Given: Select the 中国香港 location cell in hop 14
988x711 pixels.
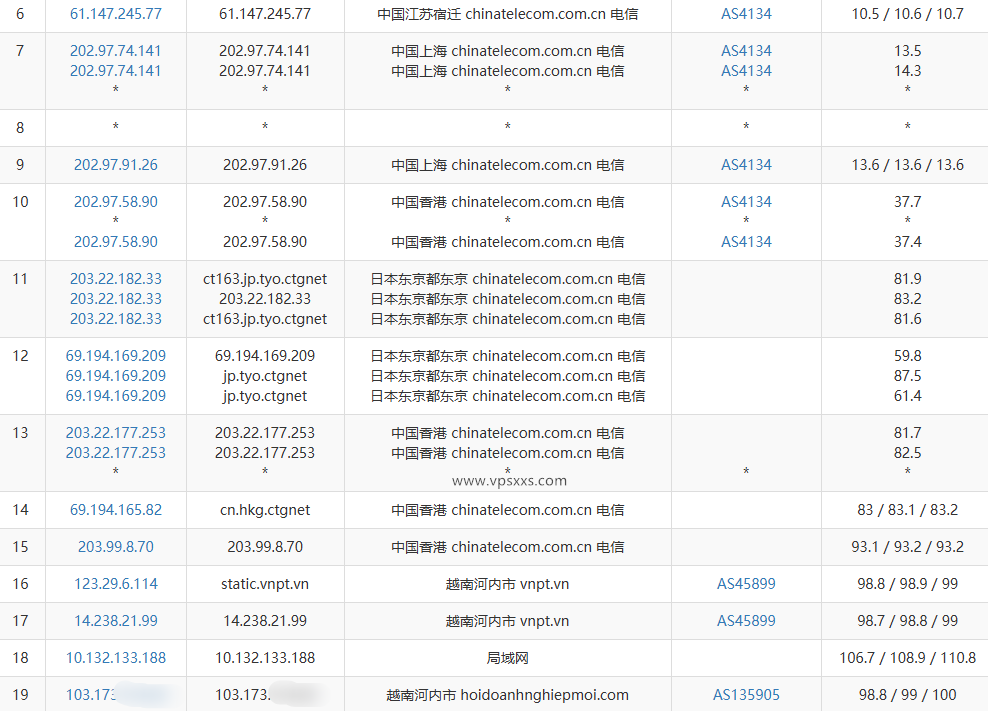Looking at the screenshot, I should 507,510.
